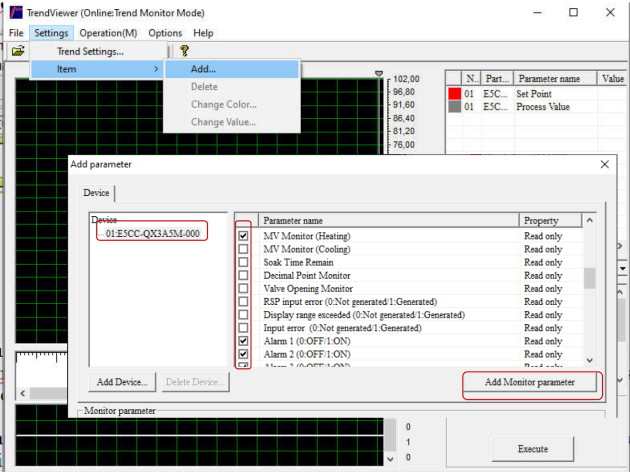Toggle MV Monitor (Heating) checkbox
630x472 pixels.
tap(243, 236)
